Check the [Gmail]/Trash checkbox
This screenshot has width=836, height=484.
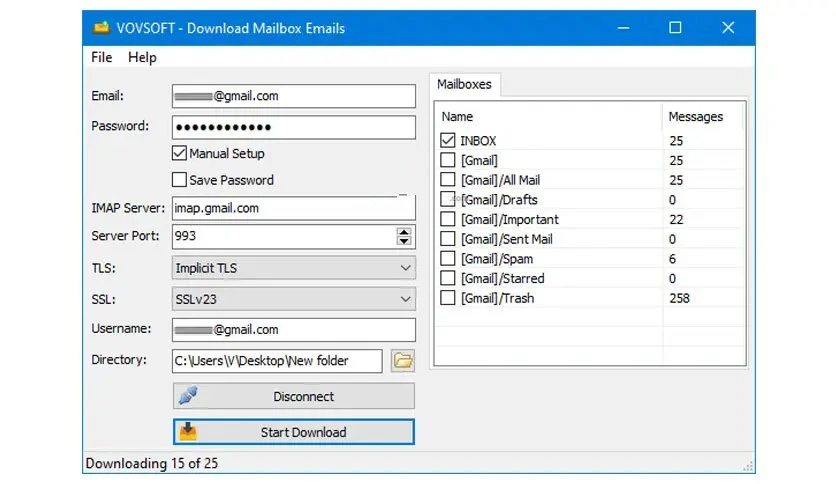(x=448, y=298)
